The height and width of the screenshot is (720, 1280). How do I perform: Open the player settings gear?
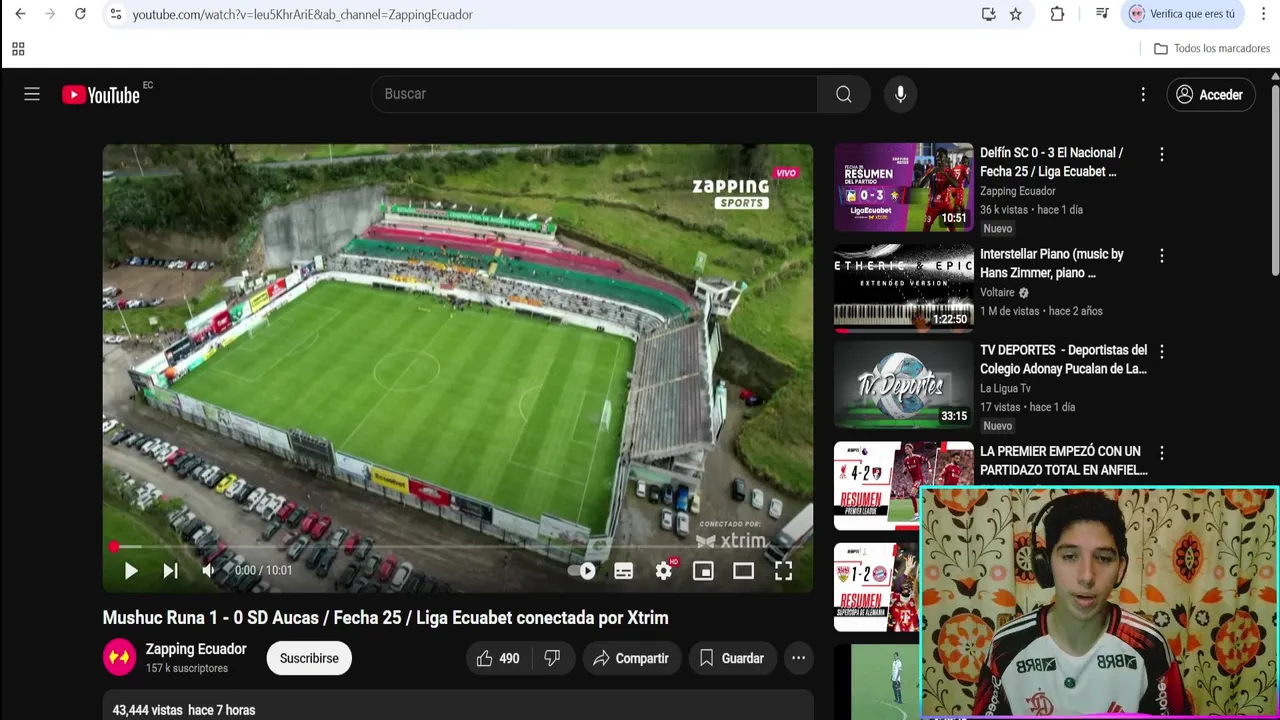click(664, 571)
